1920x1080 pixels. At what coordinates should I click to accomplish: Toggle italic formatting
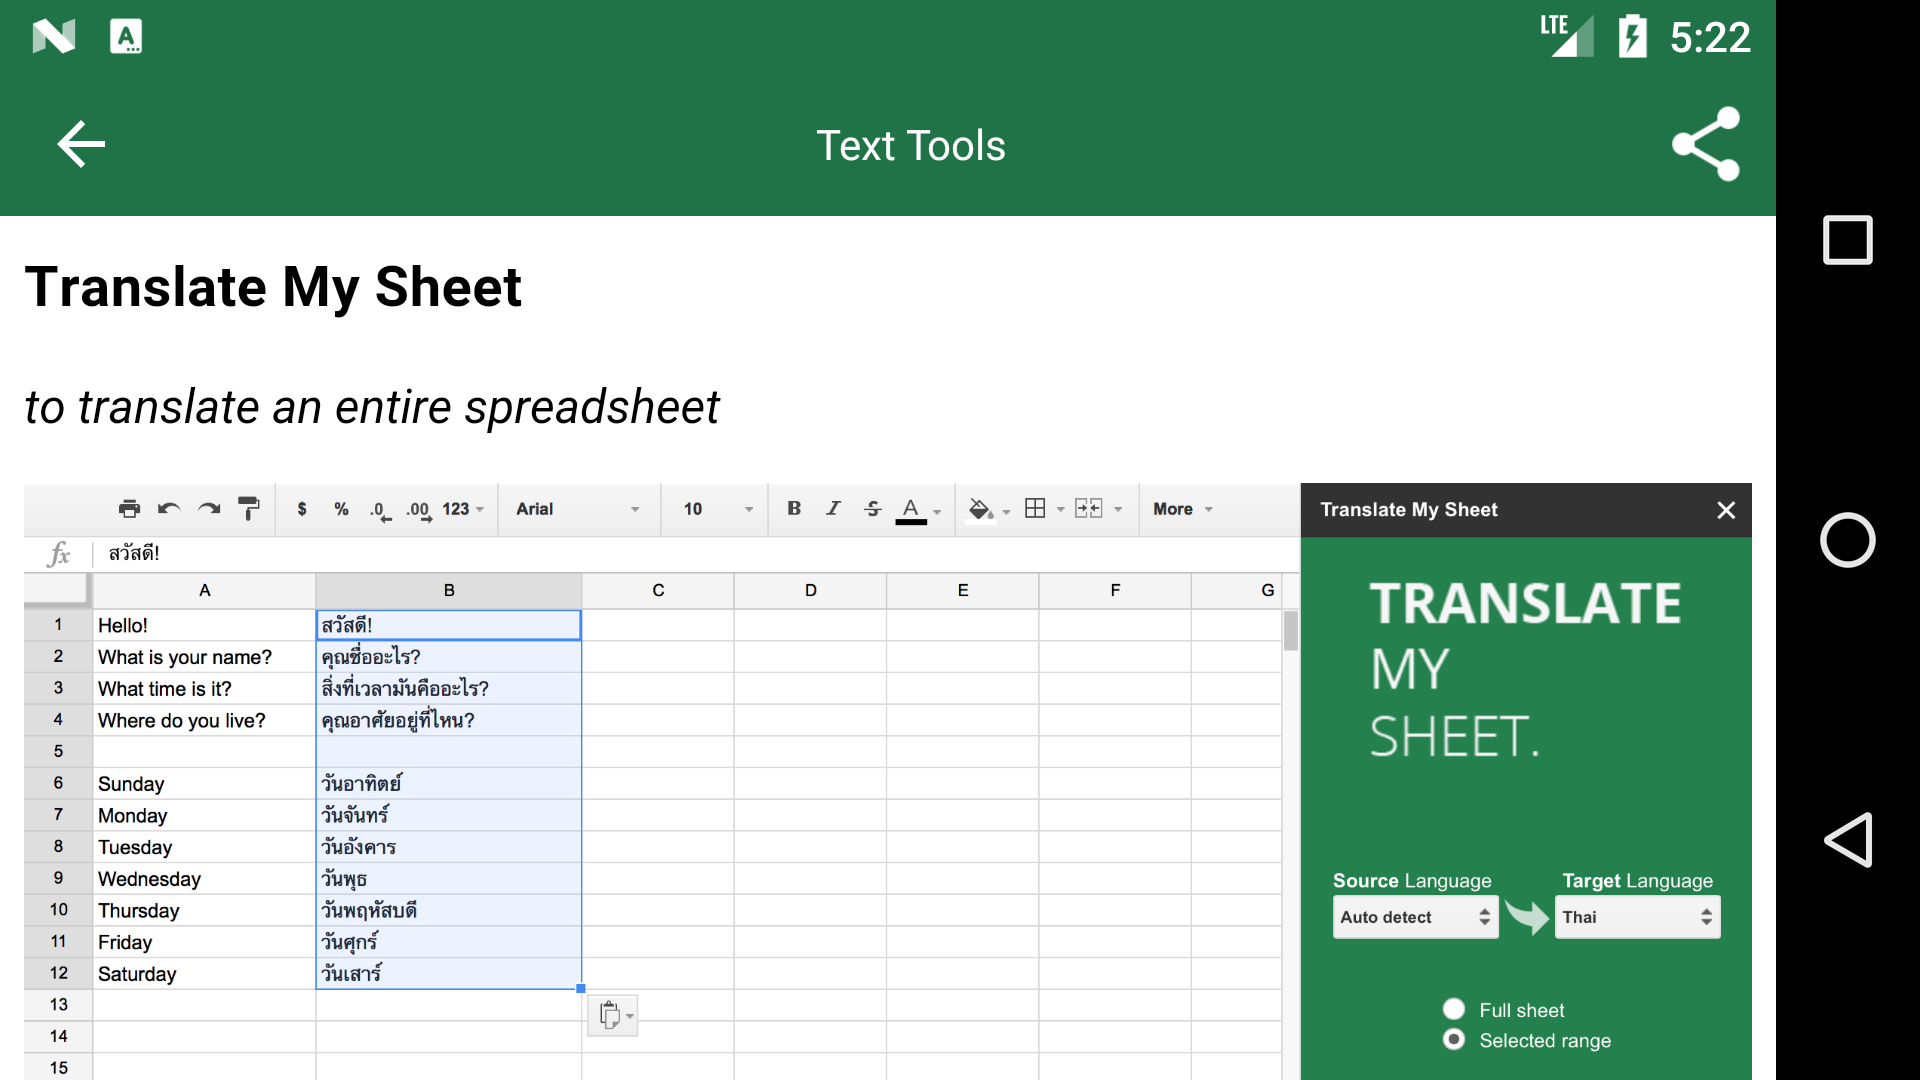[x=833, y=508]
